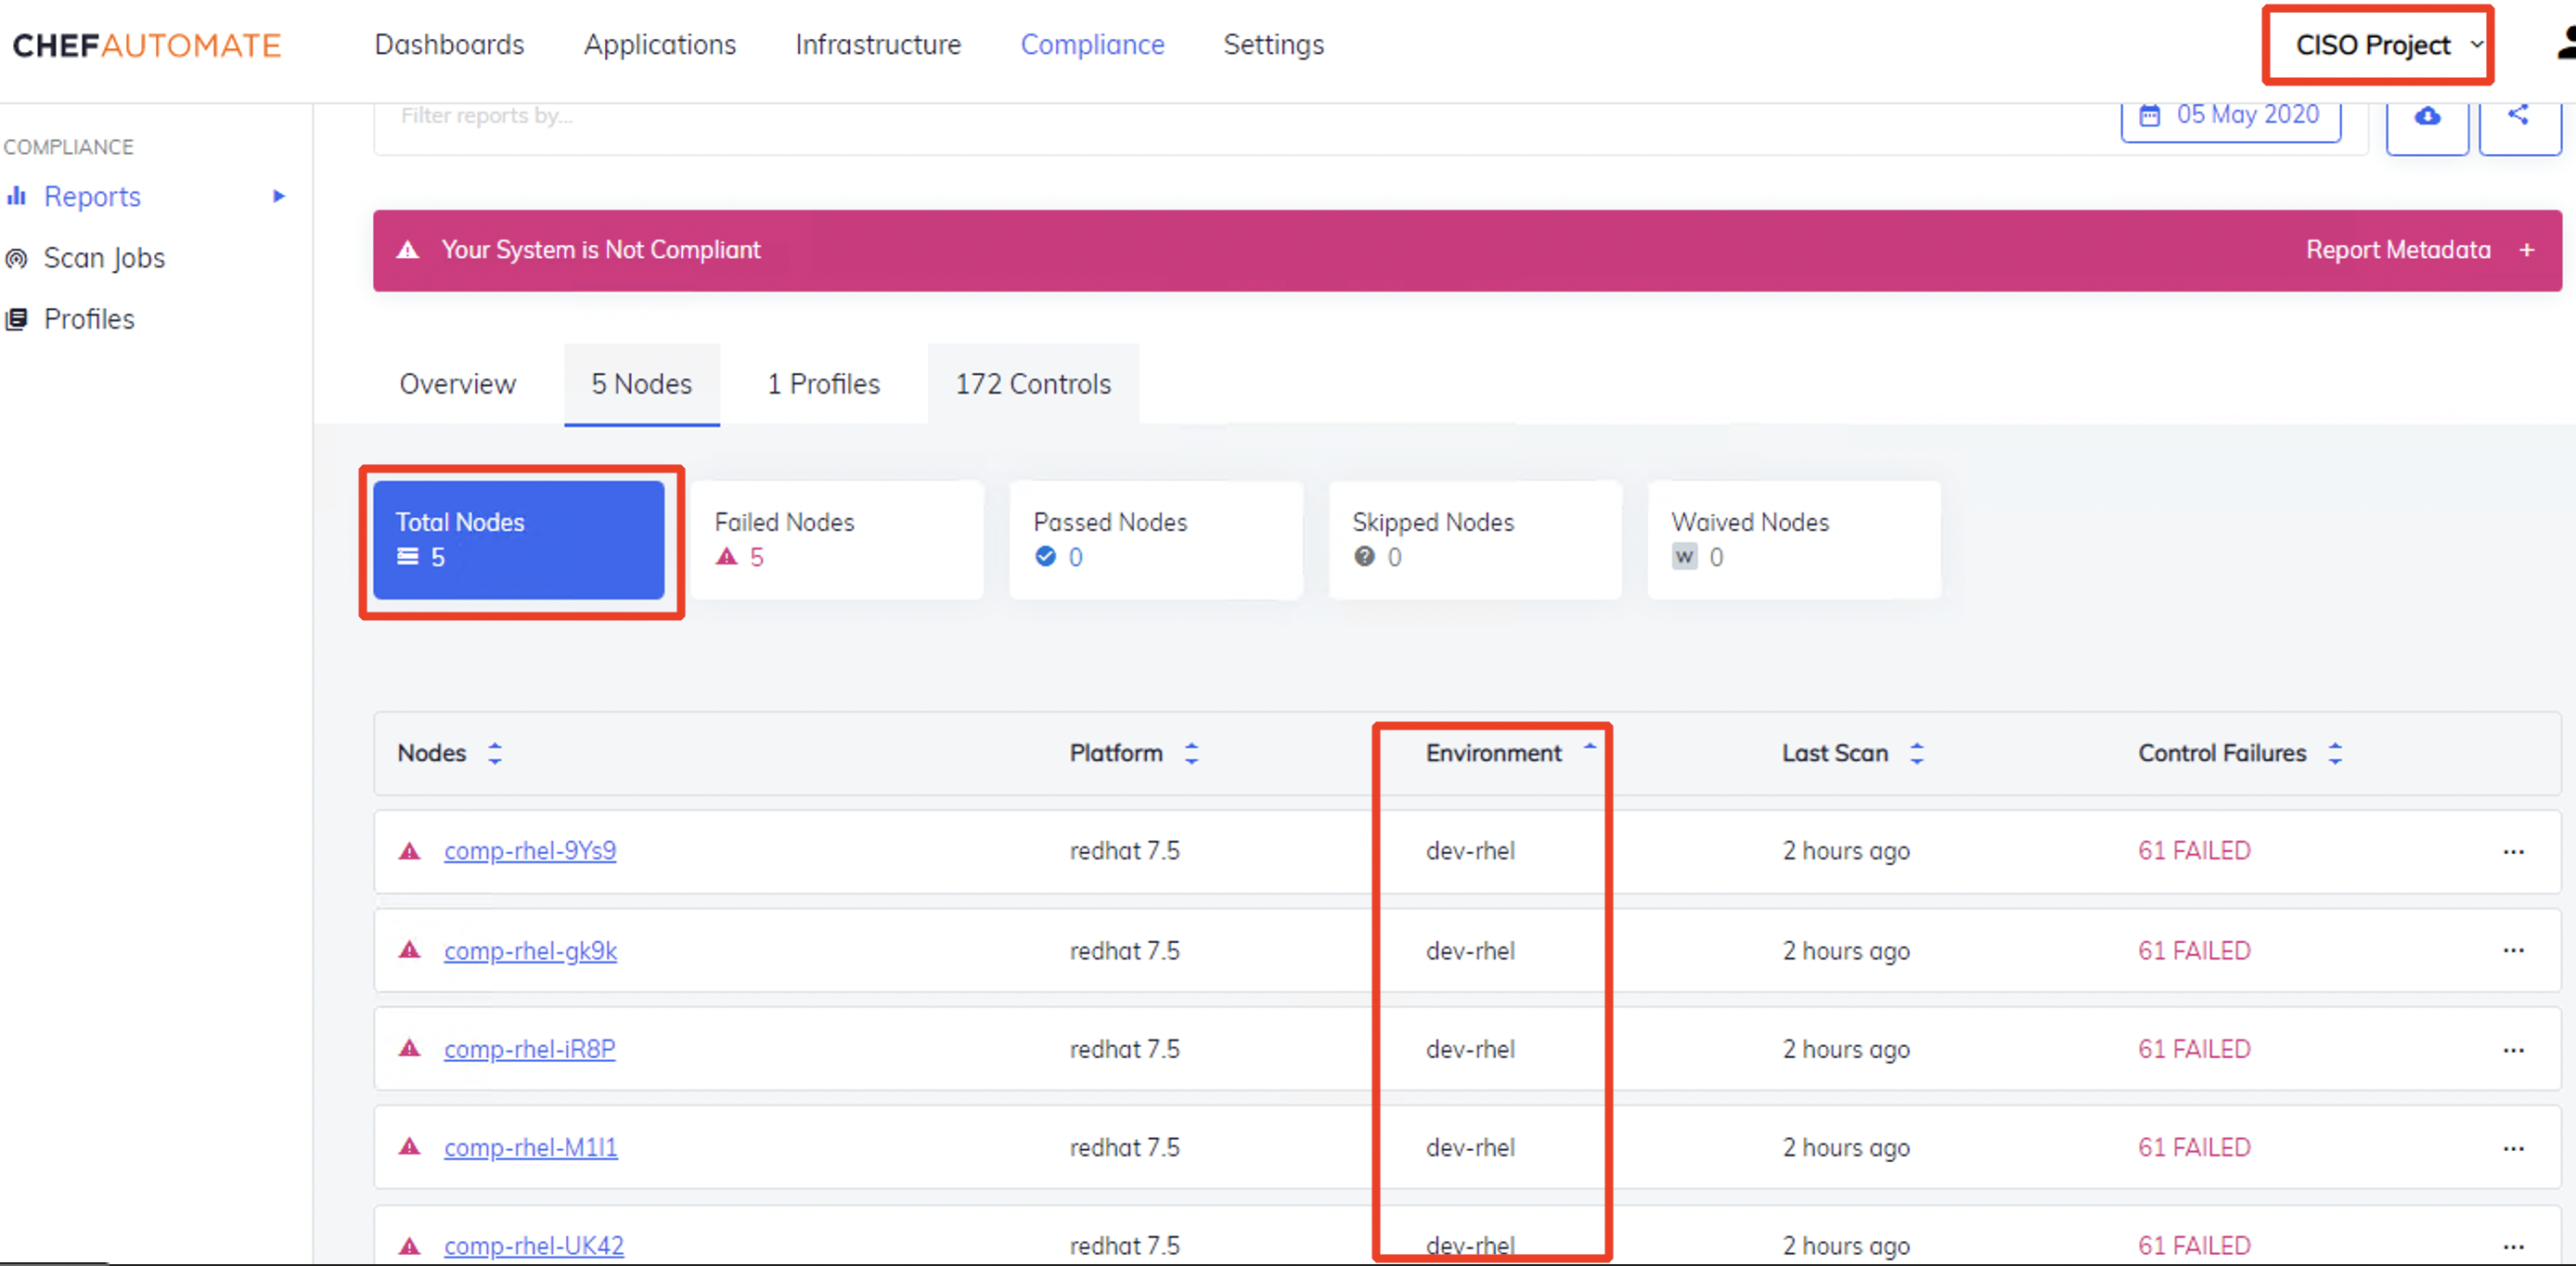The image size is (2576, 1266).
Task: Click three-dot menu for comp-rhel-M1I1
Action: (x=2513, y=1148)
